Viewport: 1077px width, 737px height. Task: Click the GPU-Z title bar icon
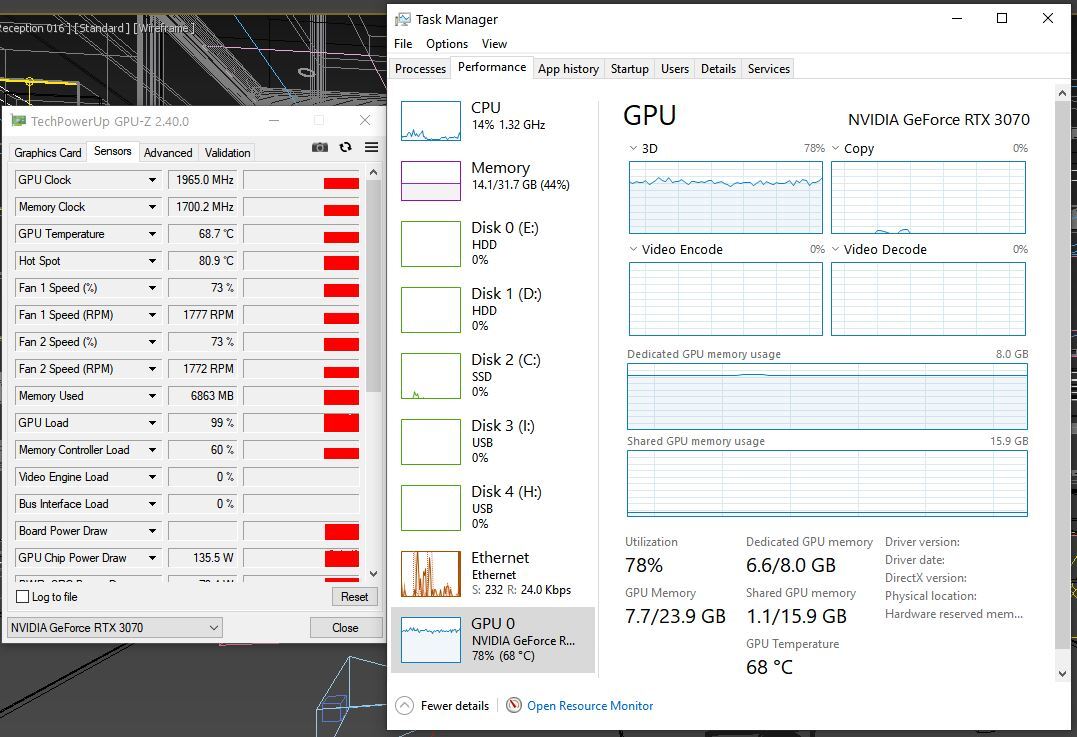19,122
